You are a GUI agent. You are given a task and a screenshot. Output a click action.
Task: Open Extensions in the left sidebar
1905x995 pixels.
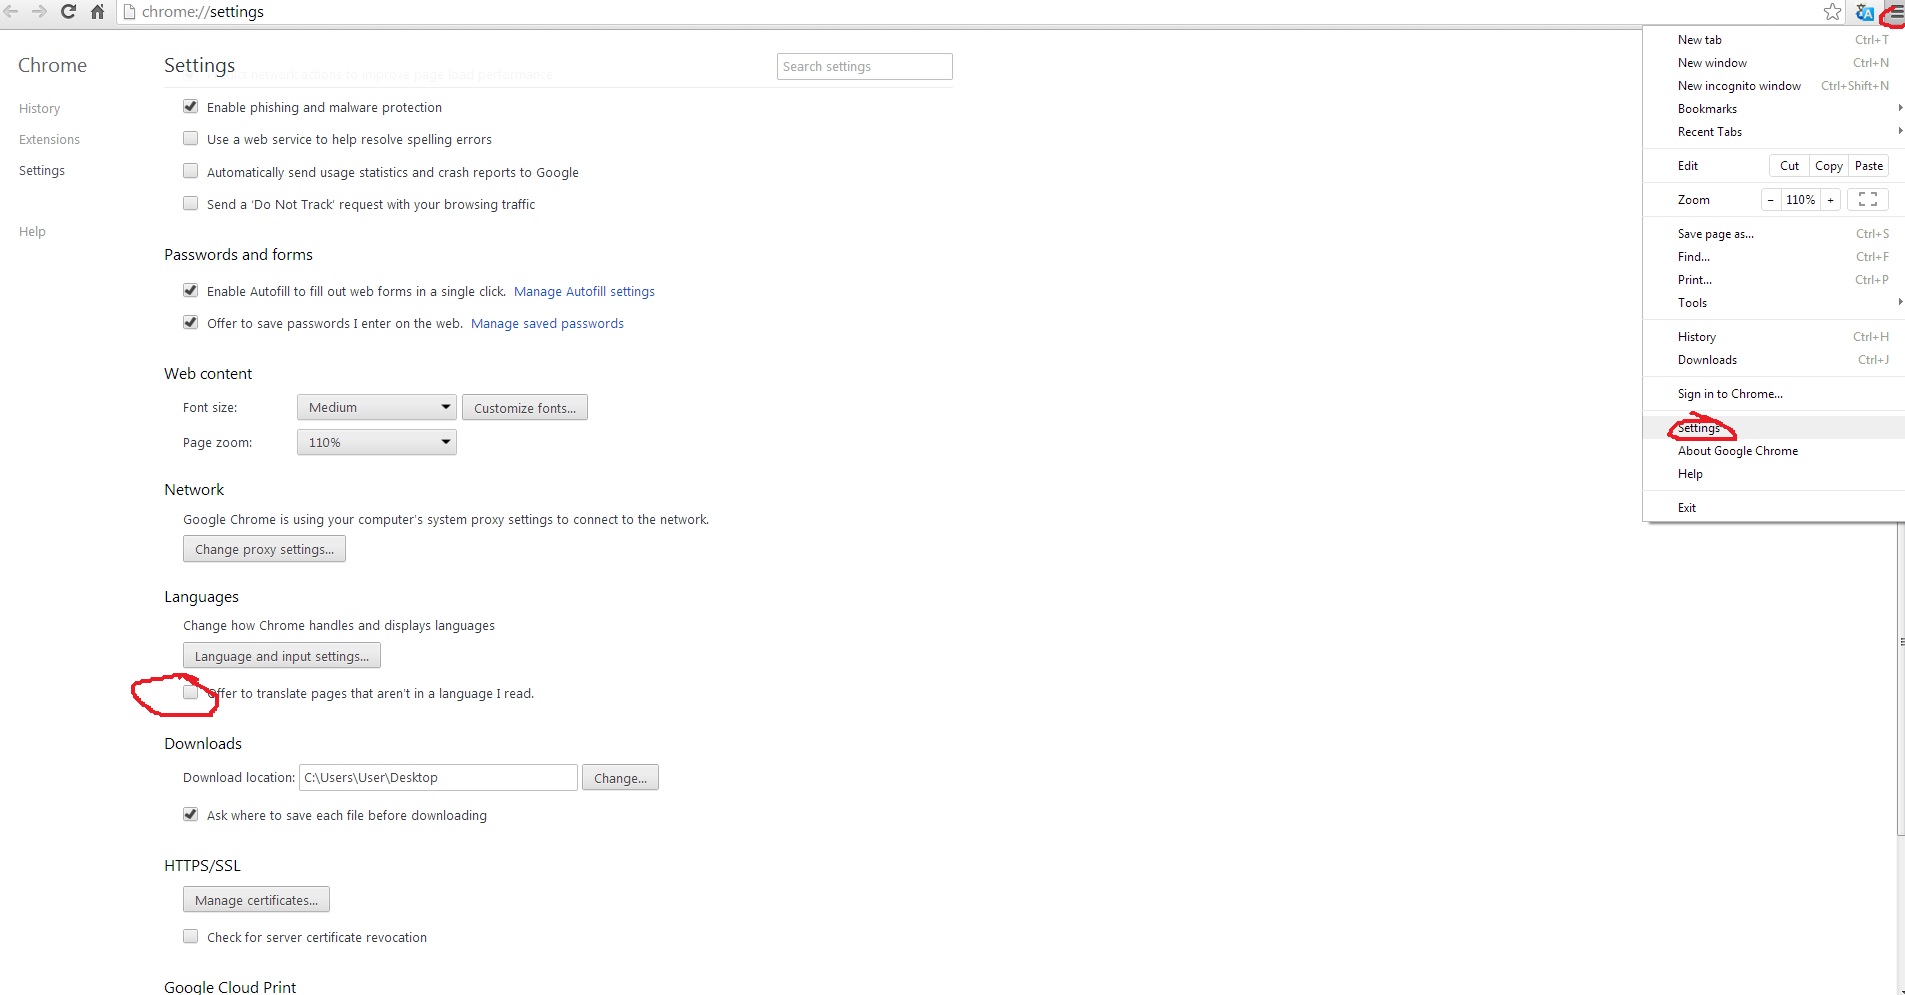49,140
